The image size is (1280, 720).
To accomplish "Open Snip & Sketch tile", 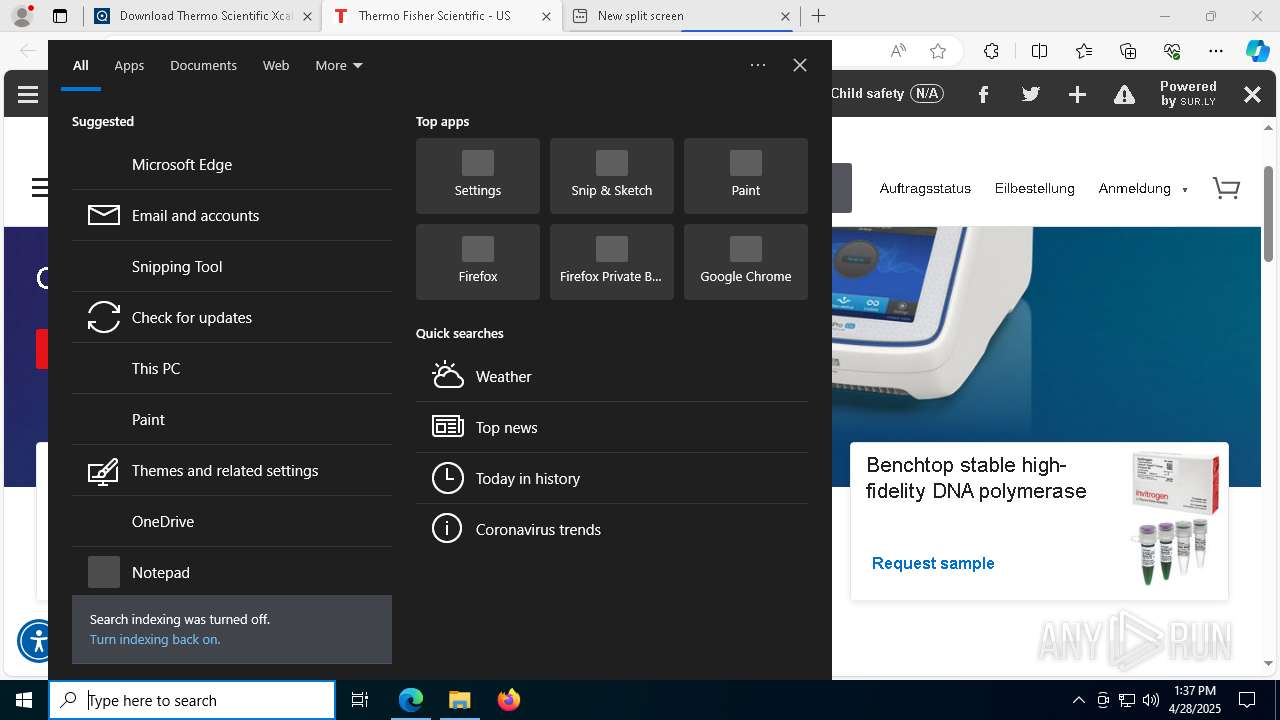I will (x=612, y=176).
